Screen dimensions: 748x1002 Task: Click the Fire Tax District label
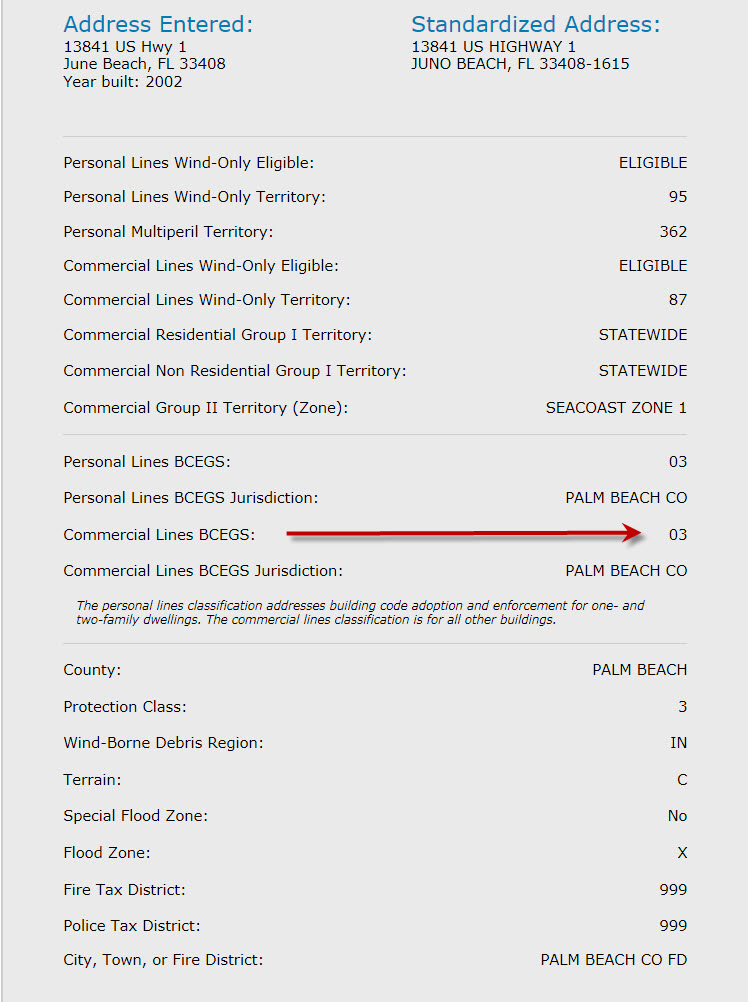coord(124,889)
